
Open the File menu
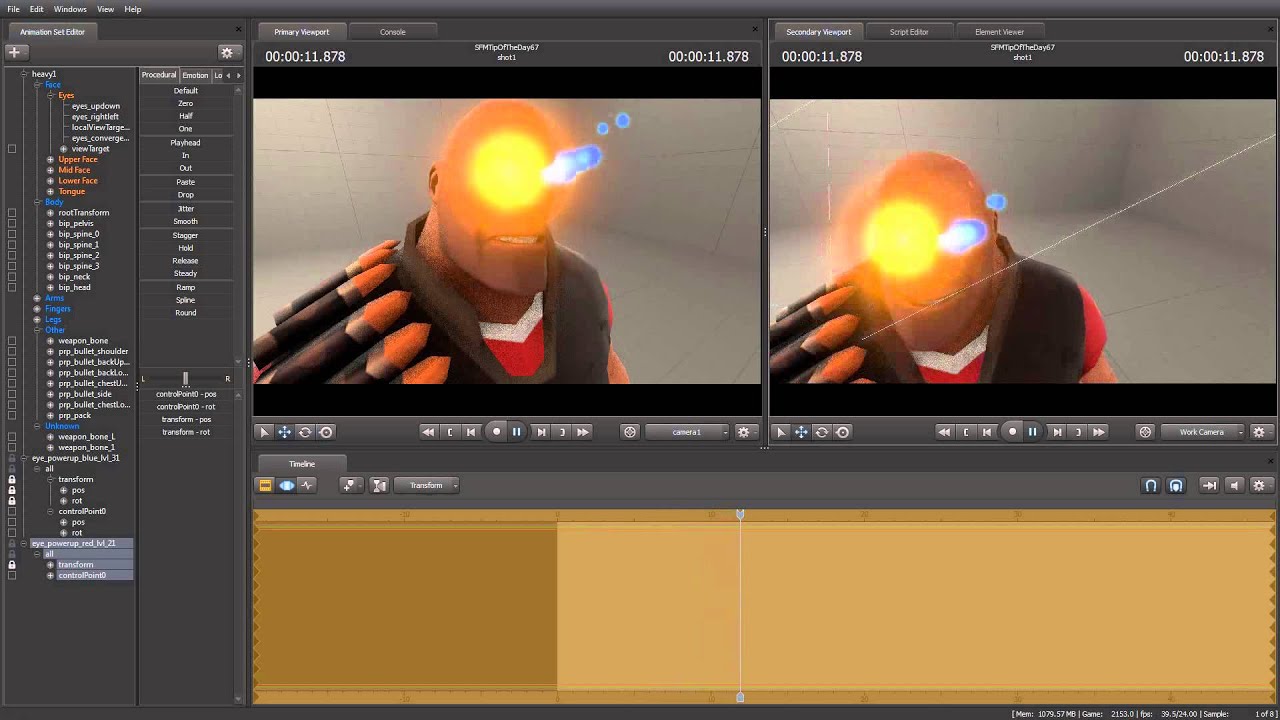click(x=13, y=9)
